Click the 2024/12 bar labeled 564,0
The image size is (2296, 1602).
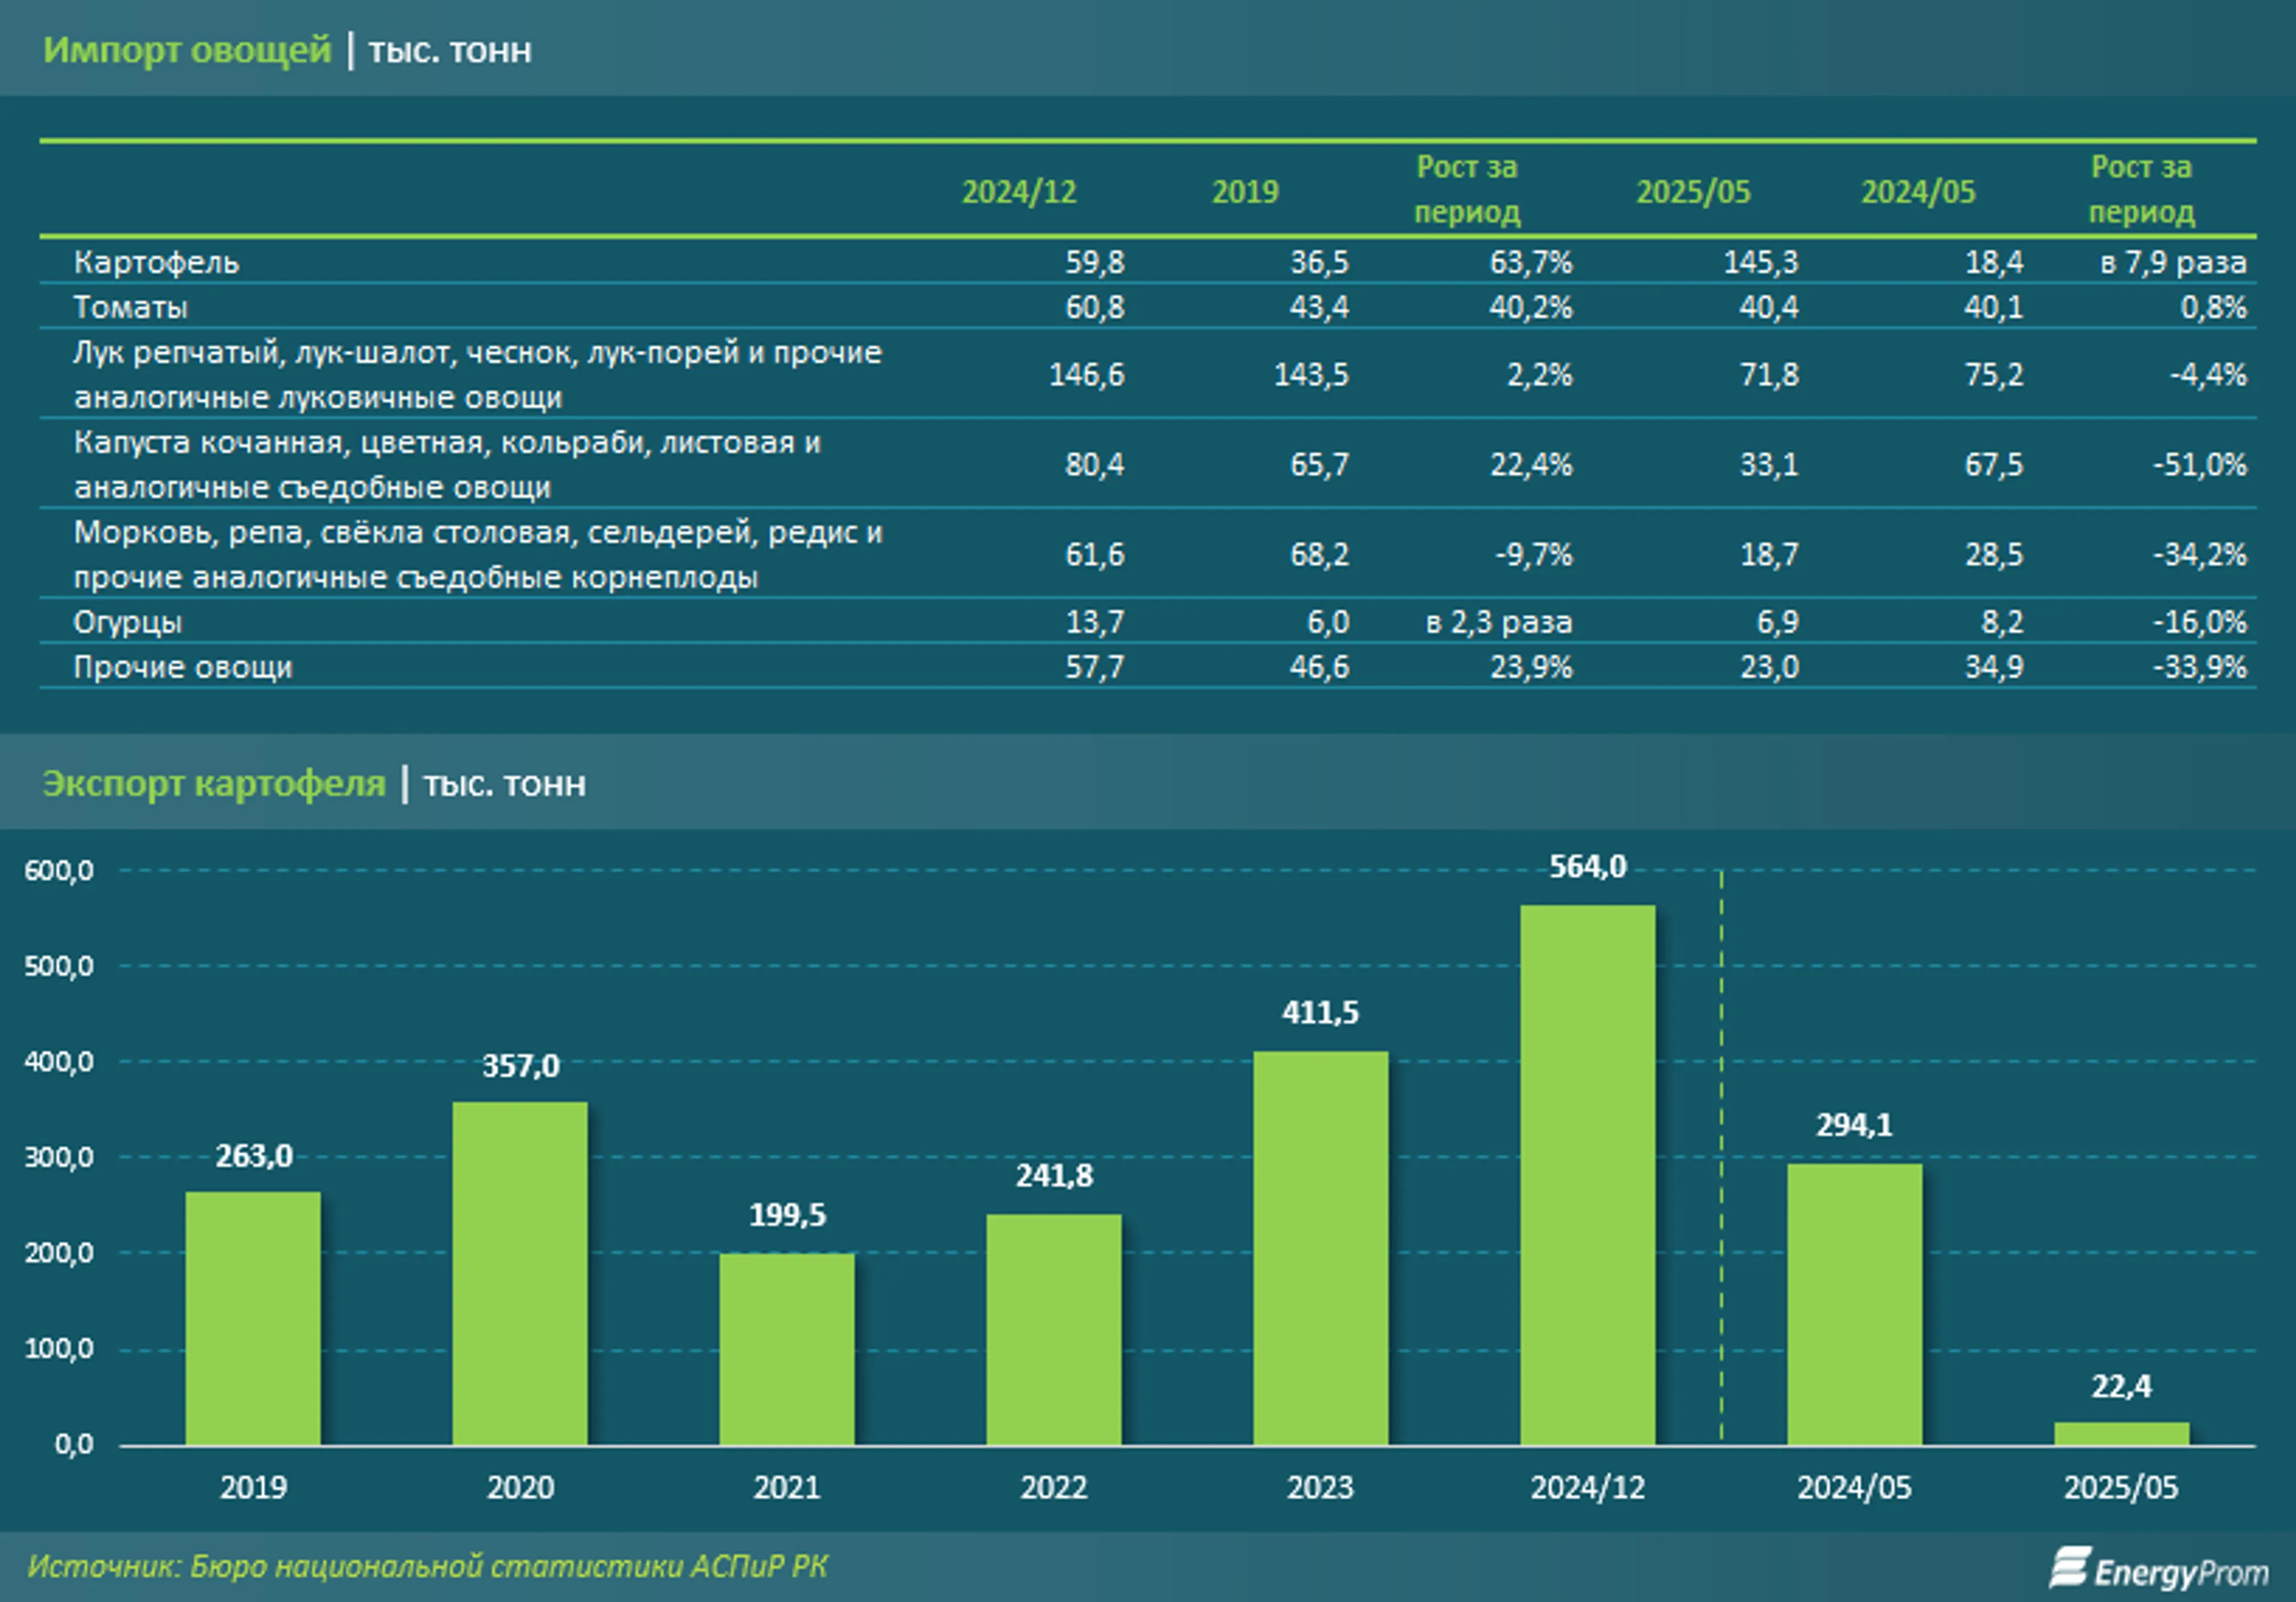pos(1587,1175)
